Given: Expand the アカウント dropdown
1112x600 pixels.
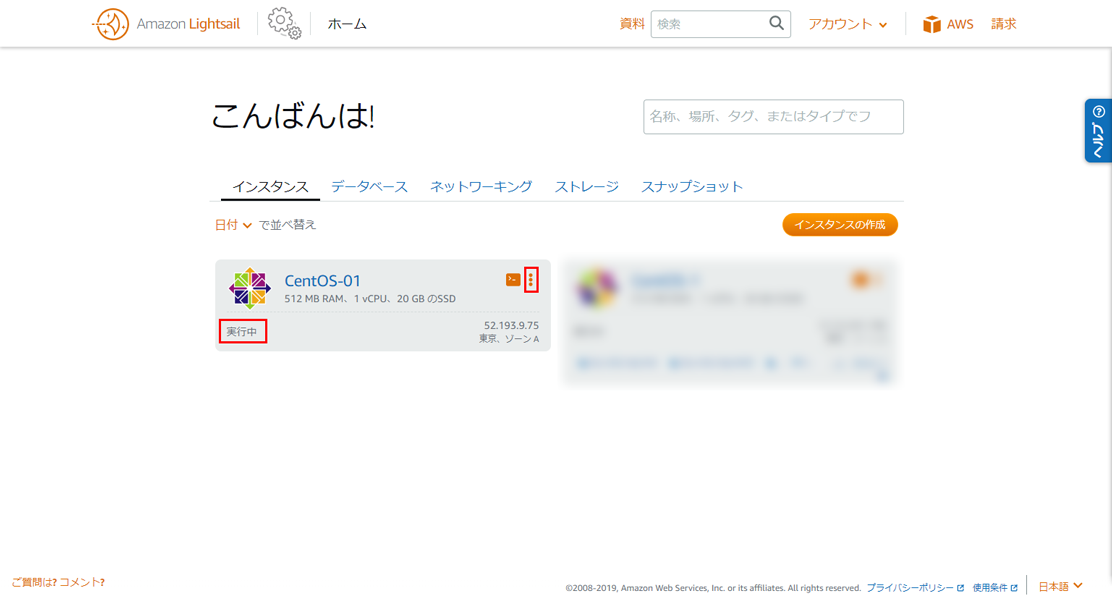Looking at the screenshot, I should 847,24.
